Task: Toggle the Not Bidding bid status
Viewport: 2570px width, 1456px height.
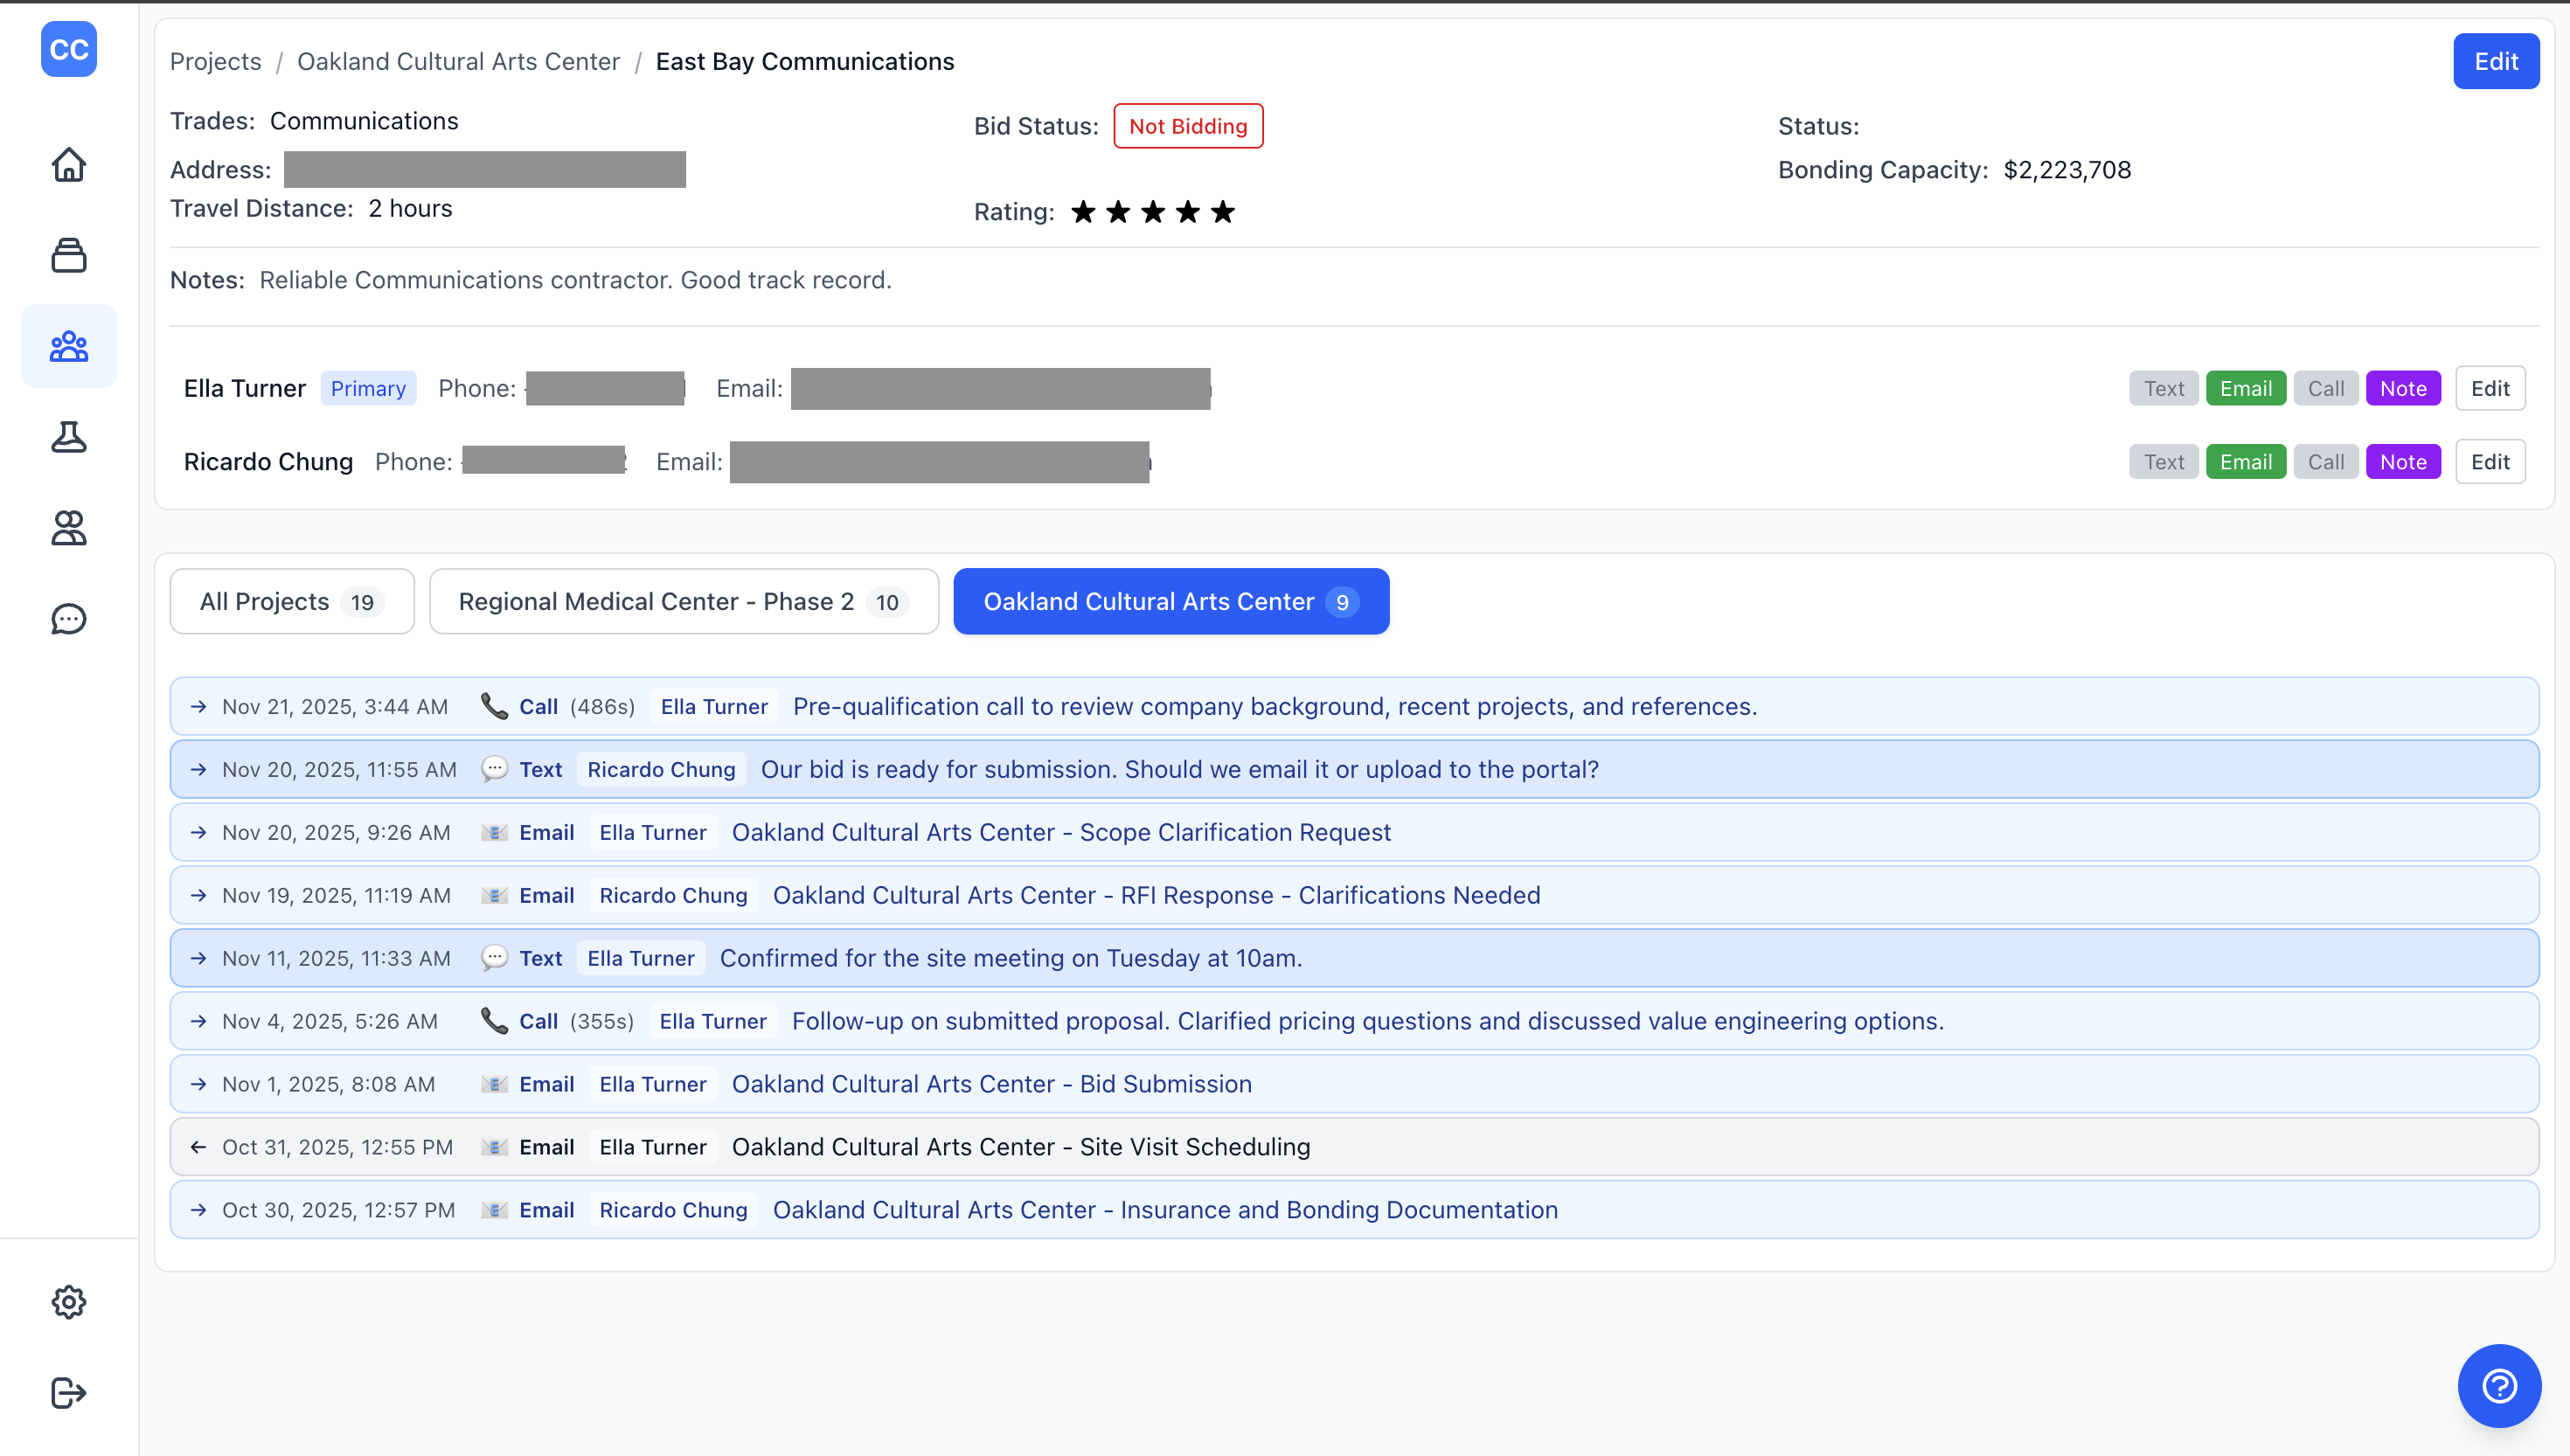Action: click(1188, 126)
